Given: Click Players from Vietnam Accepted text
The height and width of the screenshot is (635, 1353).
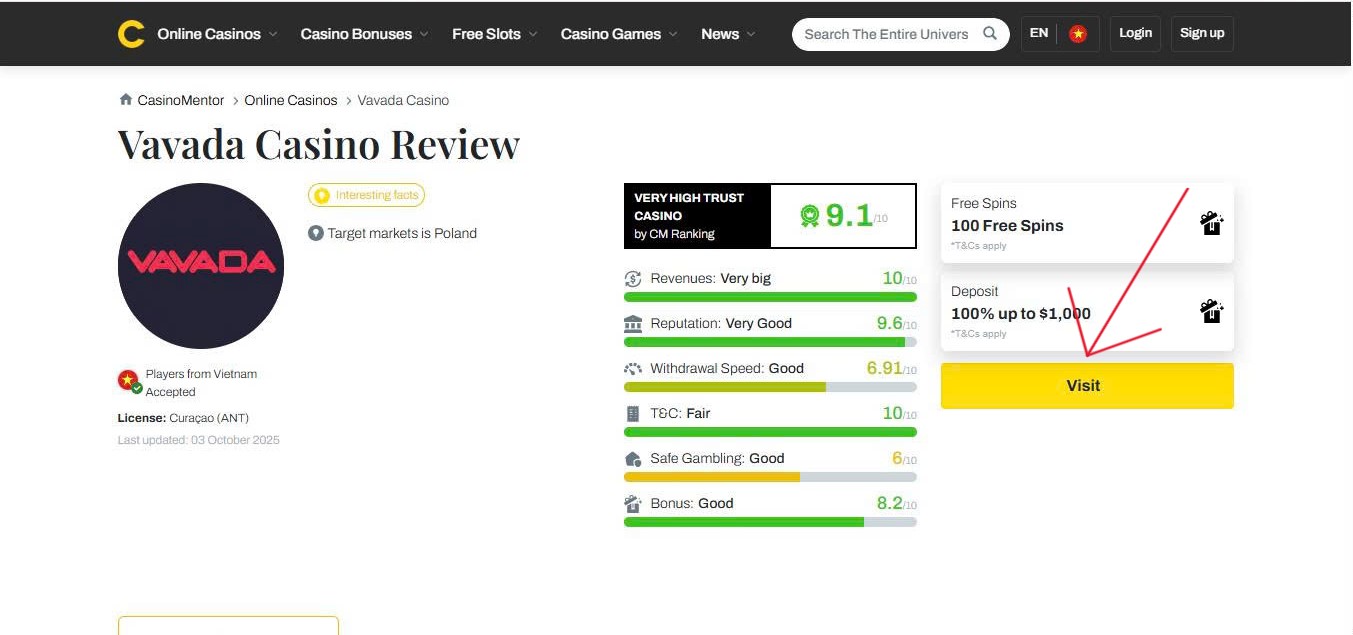Looking at the screenshot, I should coord(201,383).
